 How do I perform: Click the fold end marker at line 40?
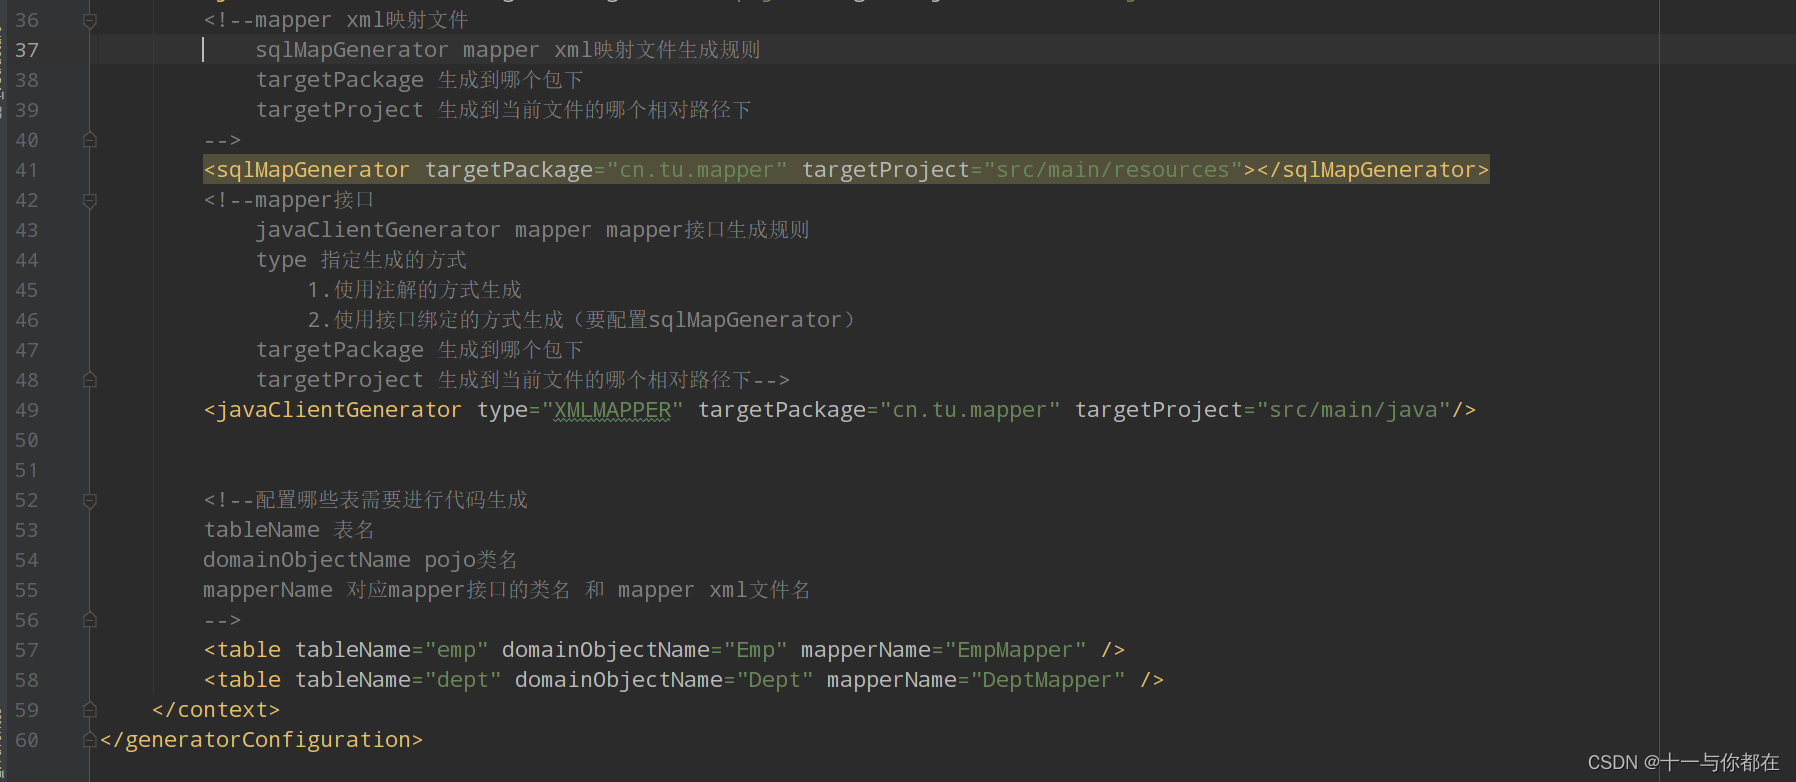[89, 140]
